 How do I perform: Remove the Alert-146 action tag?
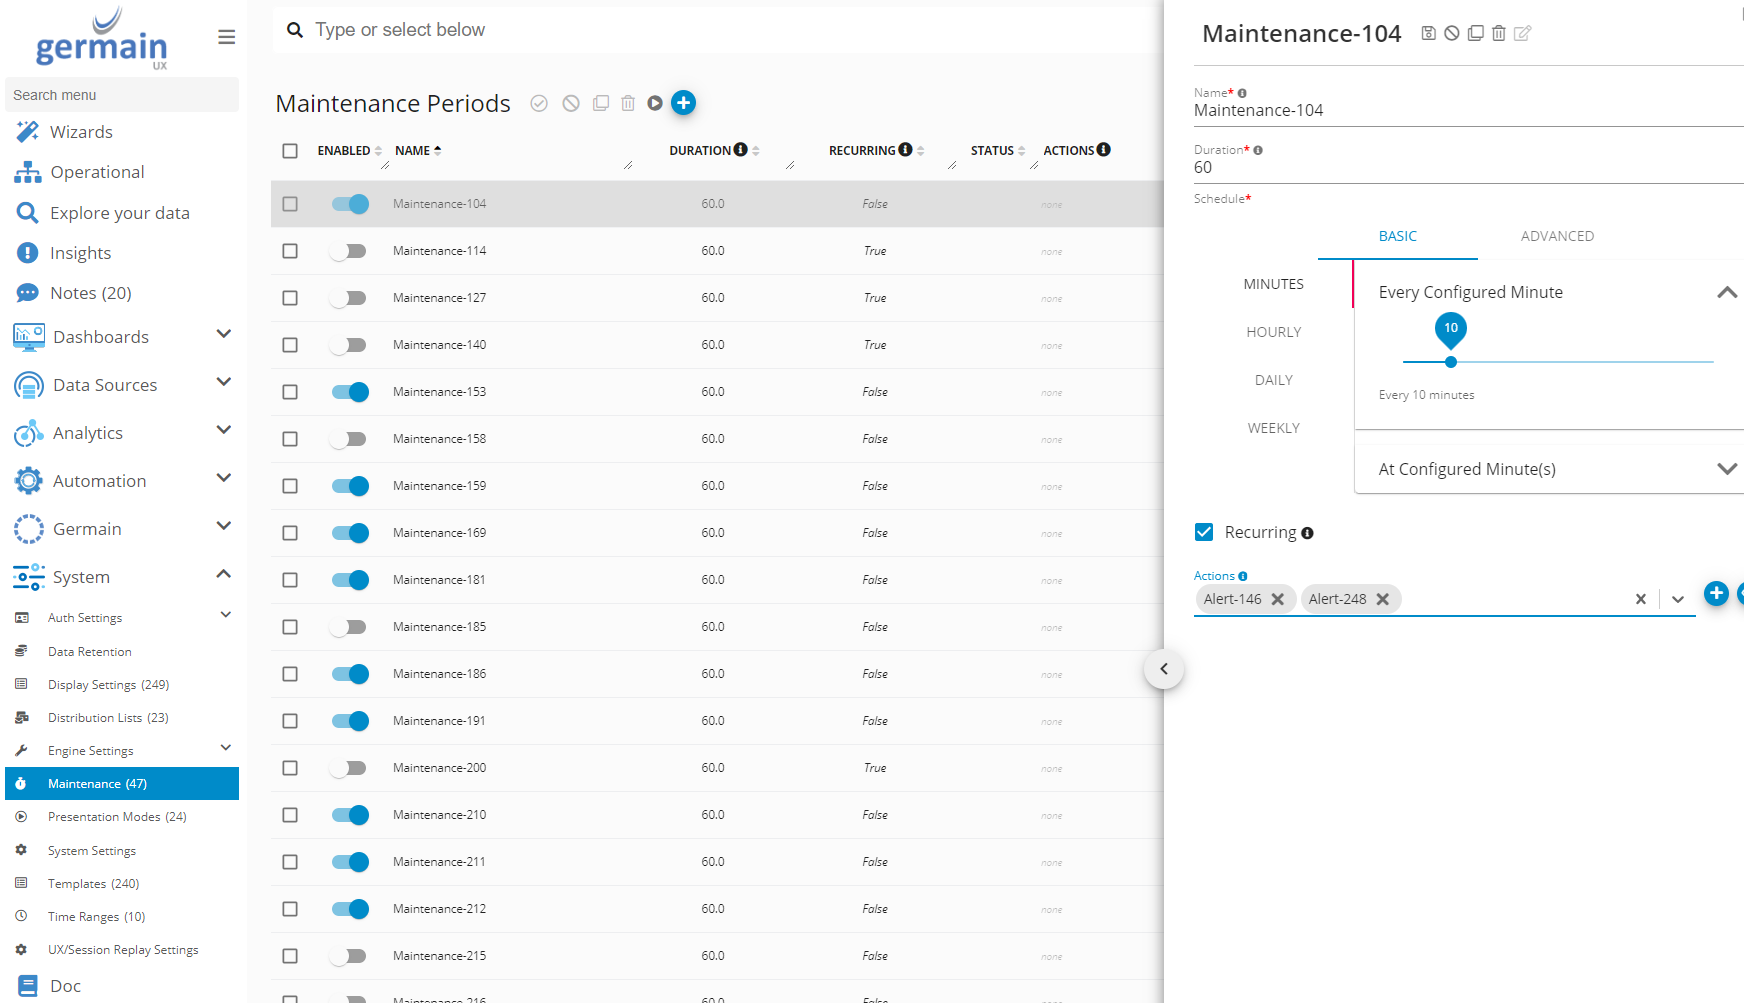(1277, 599)
